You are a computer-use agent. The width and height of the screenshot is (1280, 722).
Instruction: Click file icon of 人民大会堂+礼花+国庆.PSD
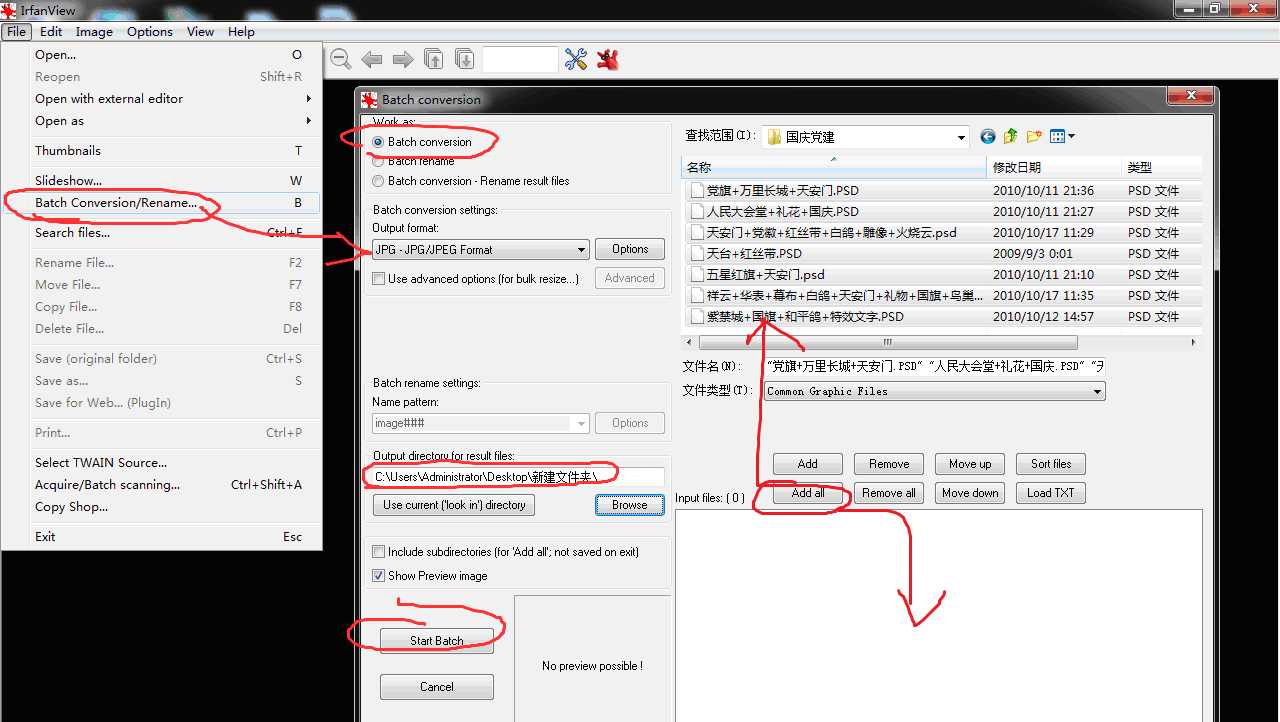[x=697, y=211]
